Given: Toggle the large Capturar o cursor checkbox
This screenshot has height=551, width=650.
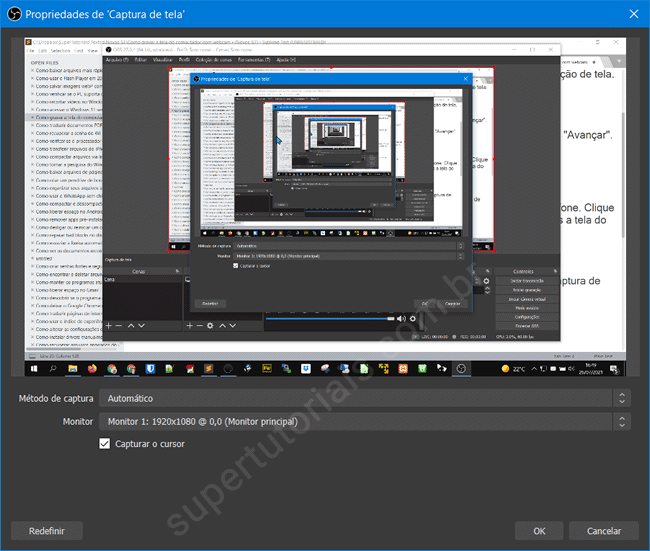Looking at the screenshot, I should (x=106, y=444).
